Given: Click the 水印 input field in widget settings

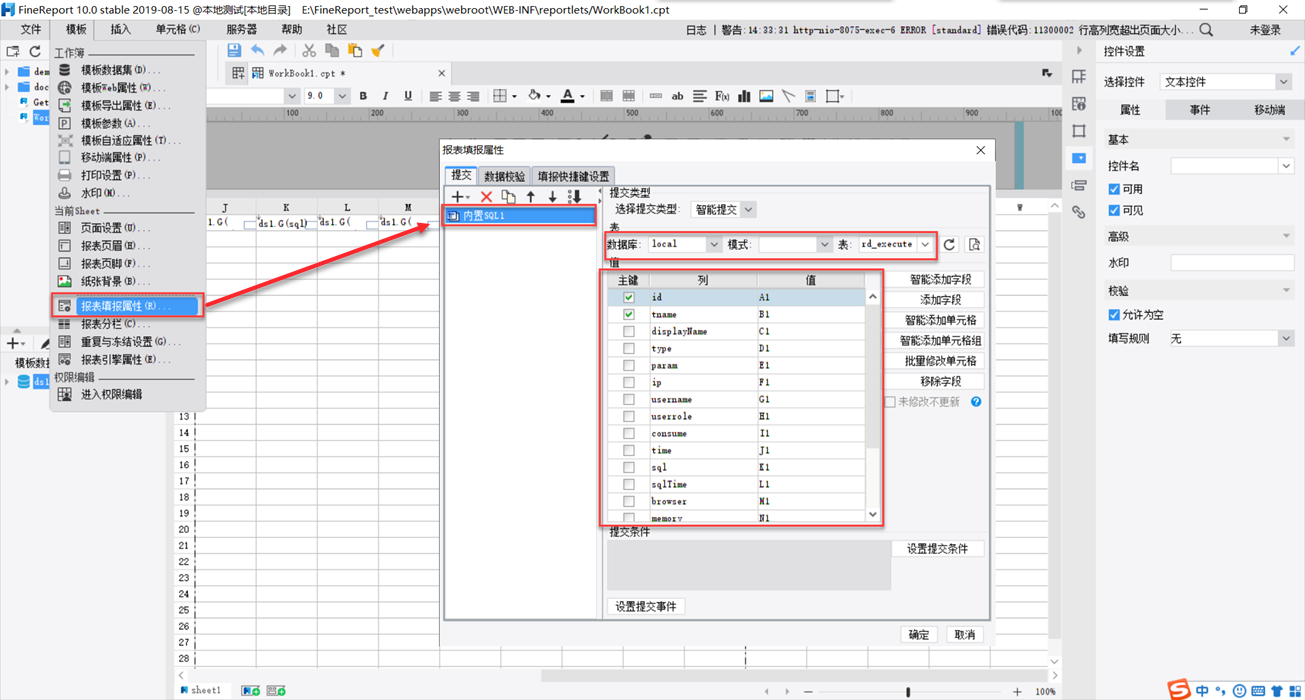Looking at the screenshot, I should coord(1232,263).
